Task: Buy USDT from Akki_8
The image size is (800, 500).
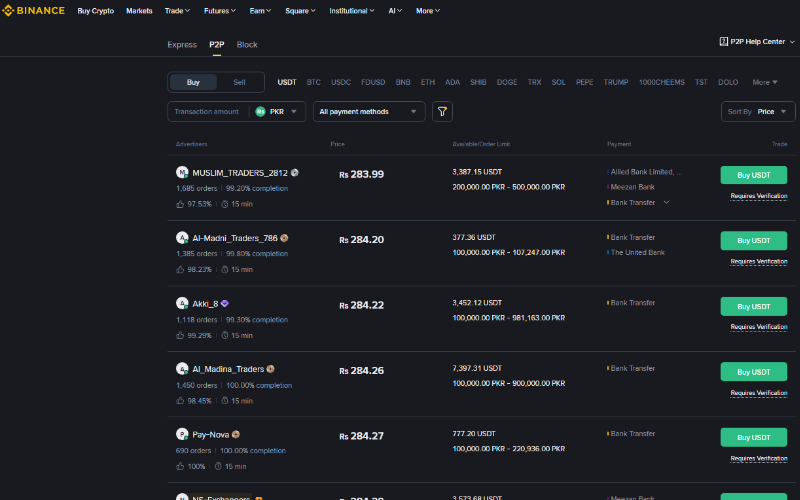Action: [x=754, y=307]
